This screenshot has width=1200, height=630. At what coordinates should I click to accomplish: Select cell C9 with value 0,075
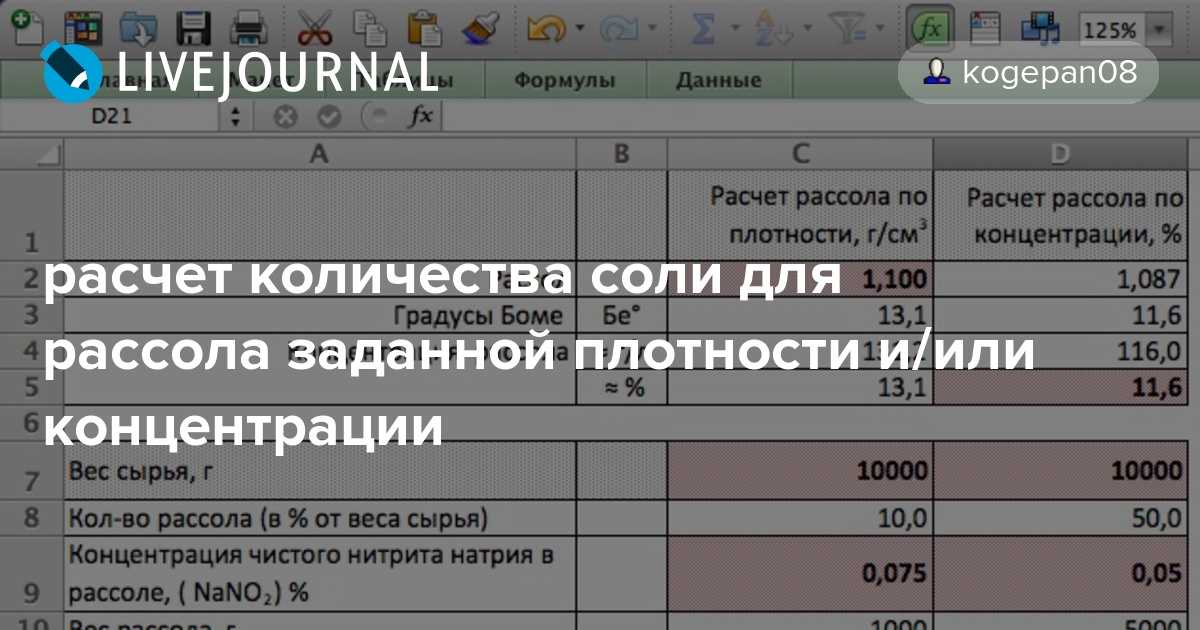click(x=800, y=575)
